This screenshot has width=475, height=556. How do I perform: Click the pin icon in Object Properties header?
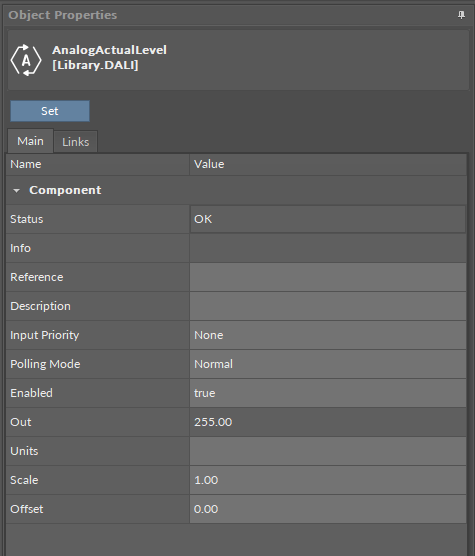(461, 15)
